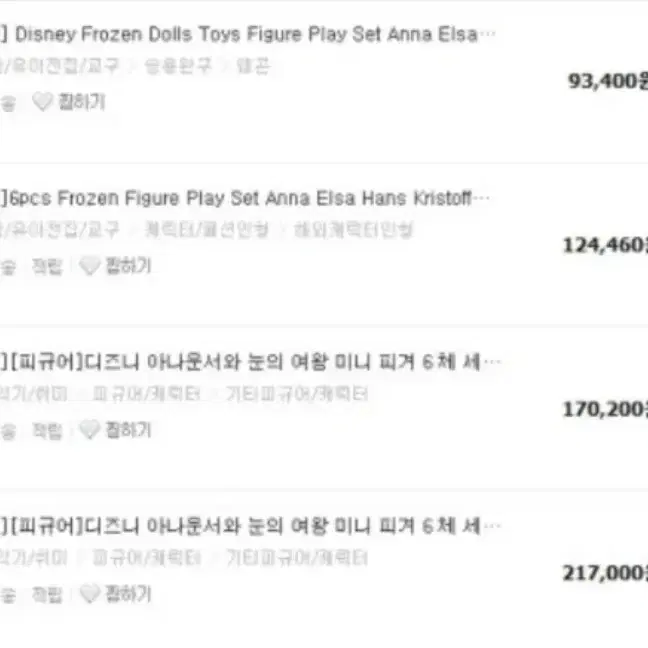The width and height of the screenshot is (648, 648).
Task: Click the heart wishlist icon for the 93,400원 item
Action: coord(43,102)
